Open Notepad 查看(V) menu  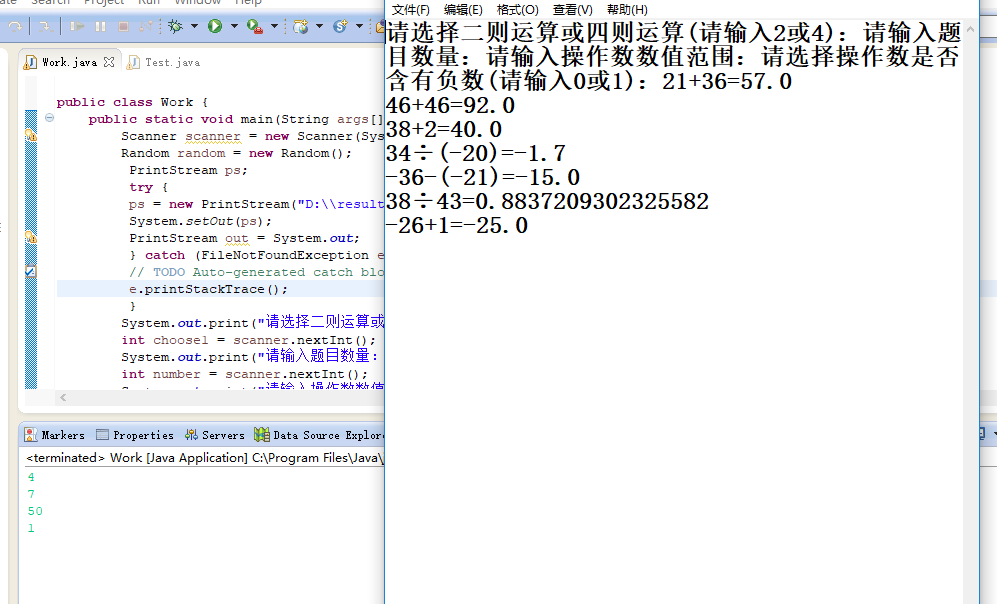click(x=572, y=10)
